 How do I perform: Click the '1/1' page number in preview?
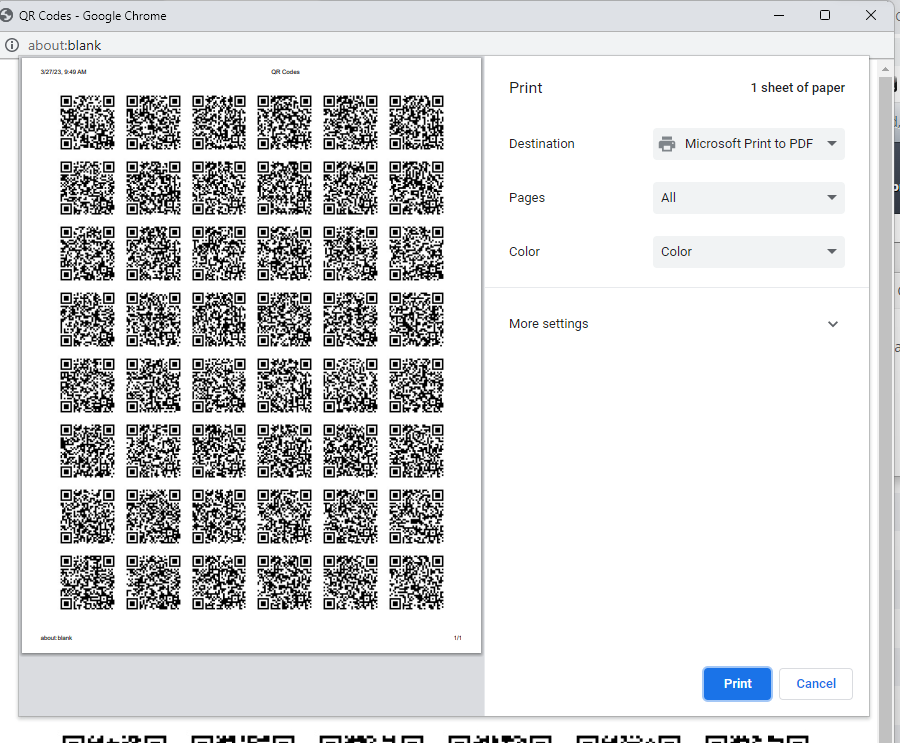pyautogui.click(x=457, y=638)
